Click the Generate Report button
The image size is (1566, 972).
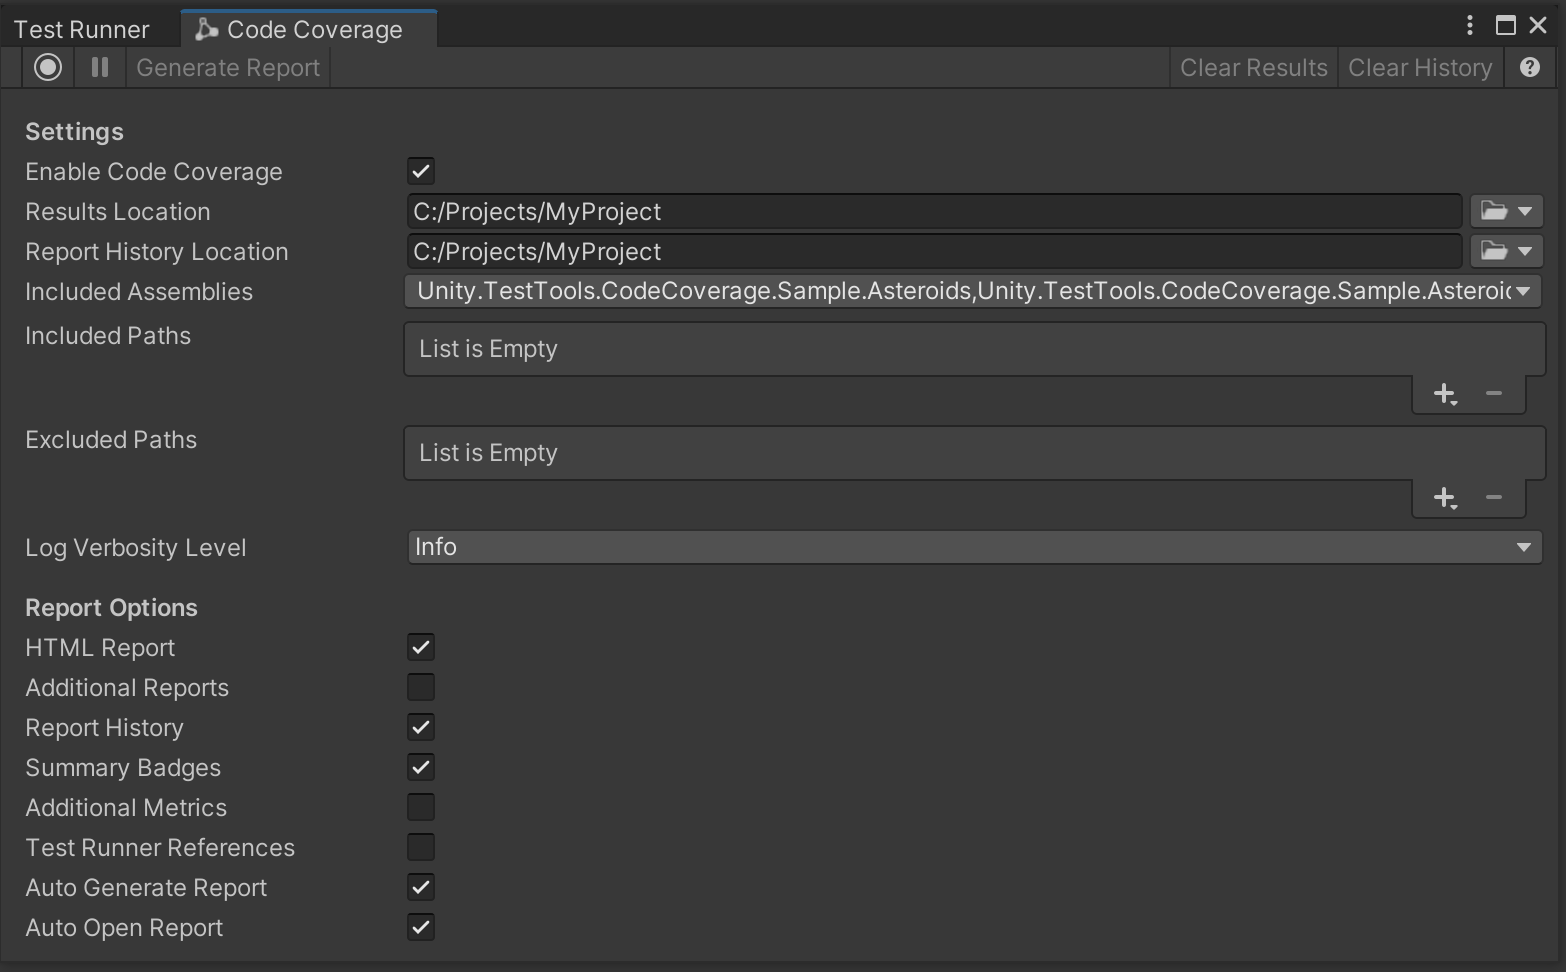228,67
